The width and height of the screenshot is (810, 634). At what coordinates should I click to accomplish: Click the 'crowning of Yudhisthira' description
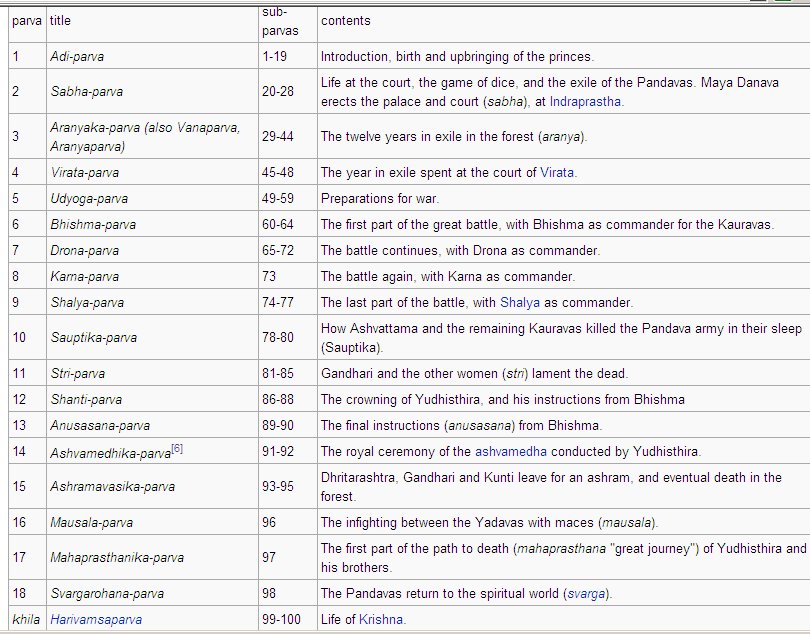click(503, 399)
